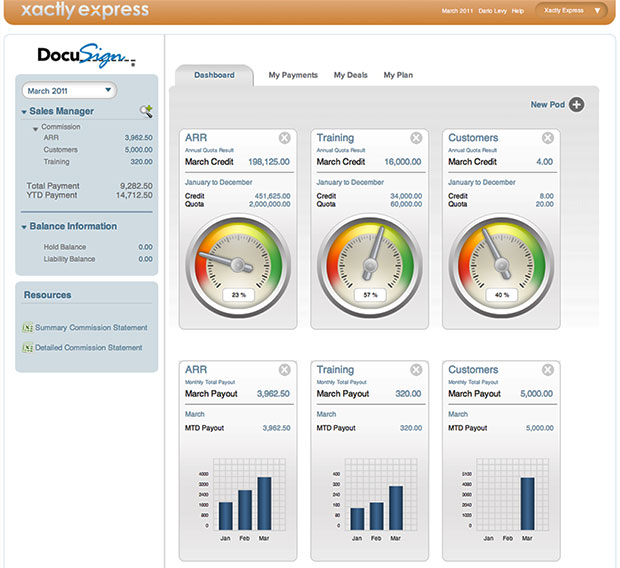Click Customers March Credit value 4.00
The image size is (620, 568).
[544, 162]
